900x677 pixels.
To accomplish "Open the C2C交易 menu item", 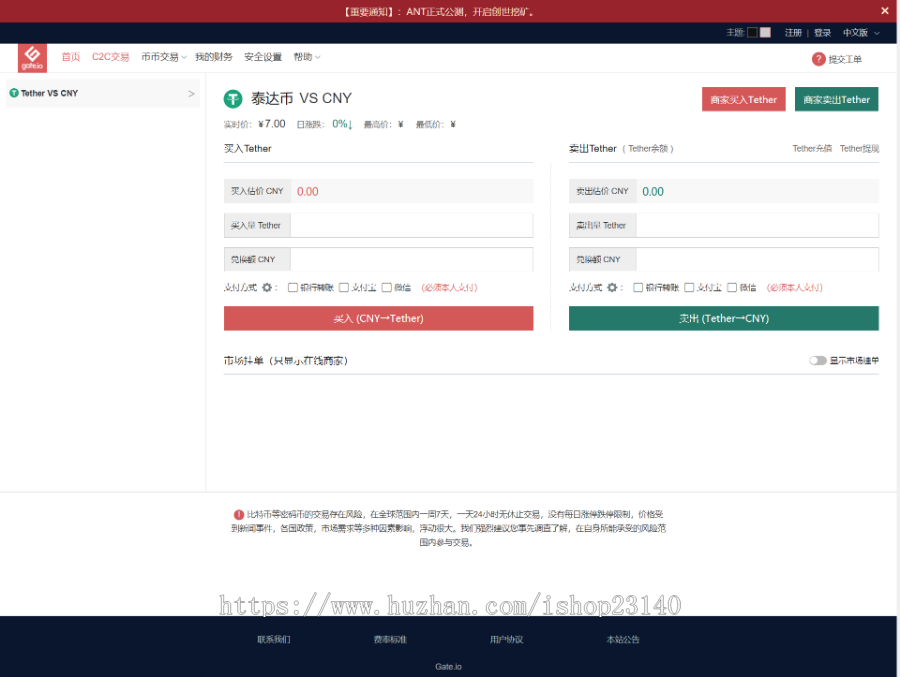I will coord(110,57).
